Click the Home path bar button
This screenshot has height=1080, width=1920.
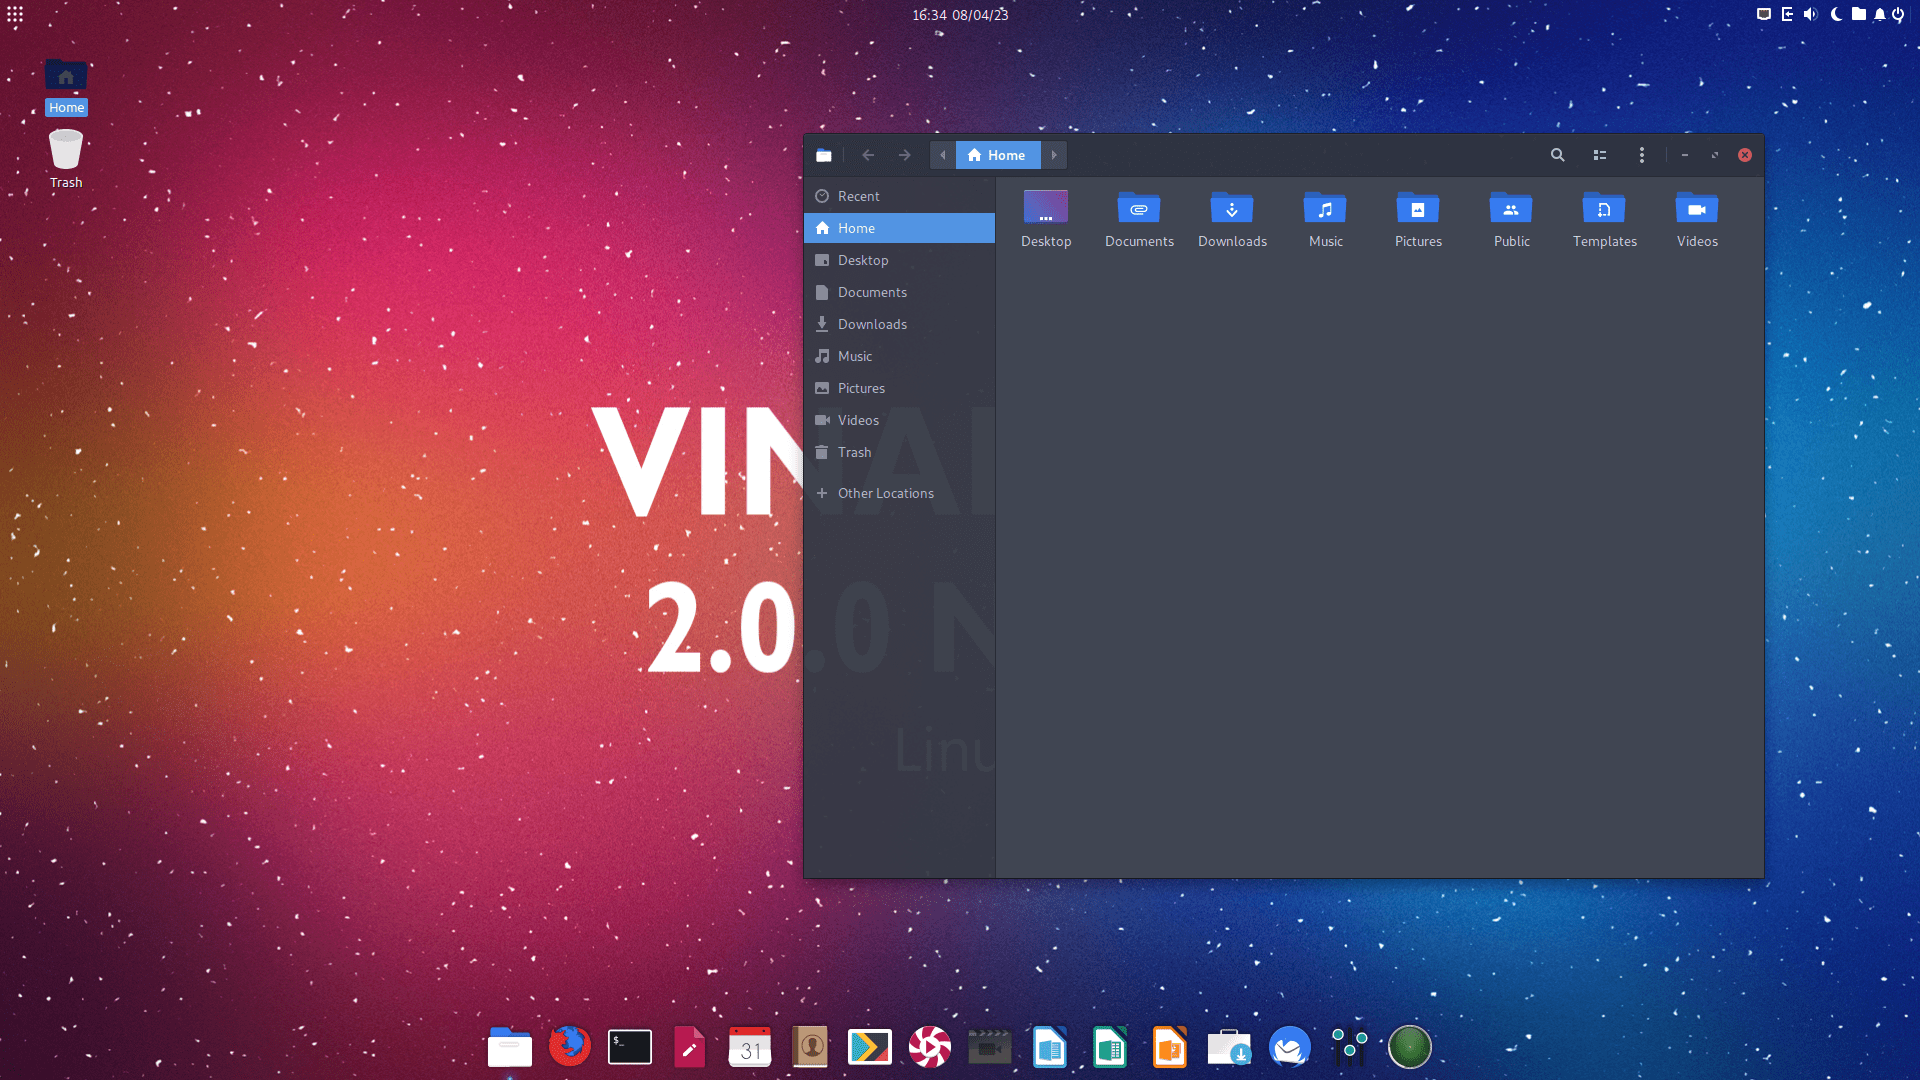point(997,155)
